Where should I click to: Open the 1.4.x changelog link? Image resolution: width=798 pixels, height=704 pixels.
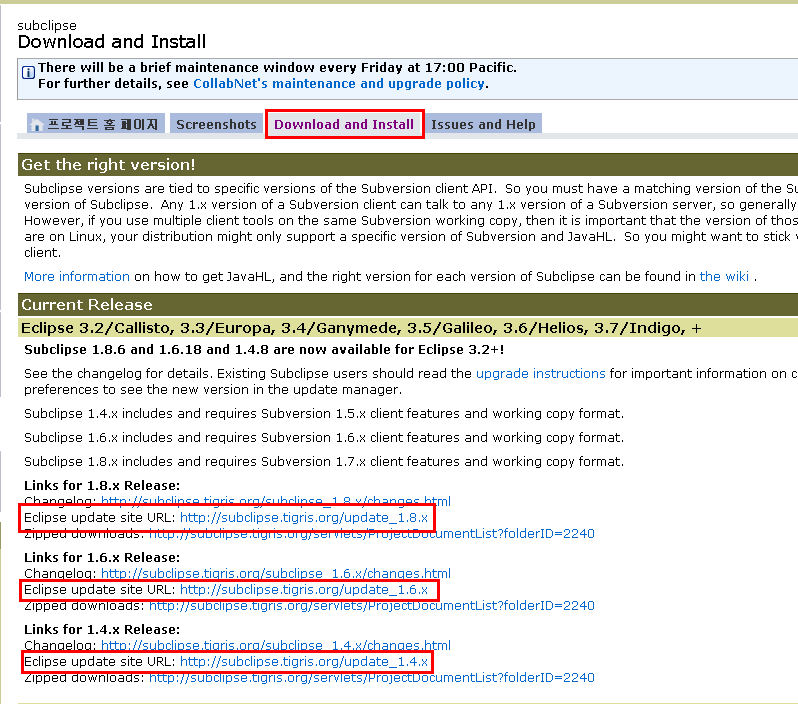[x=275, y=645]
